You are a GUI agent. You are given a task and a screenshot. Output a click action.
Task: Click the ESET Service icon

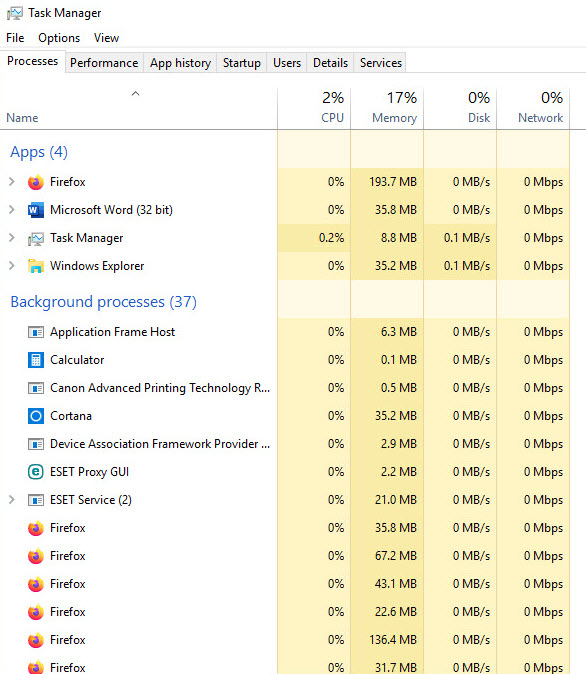(x=36, y=500)
